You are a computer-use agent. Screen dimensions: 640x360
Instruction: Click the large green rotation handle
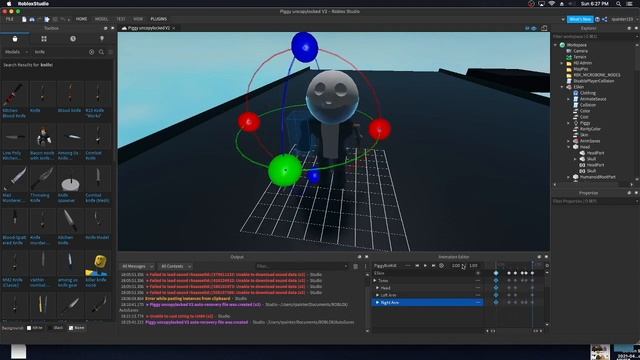tap(285, 170)
